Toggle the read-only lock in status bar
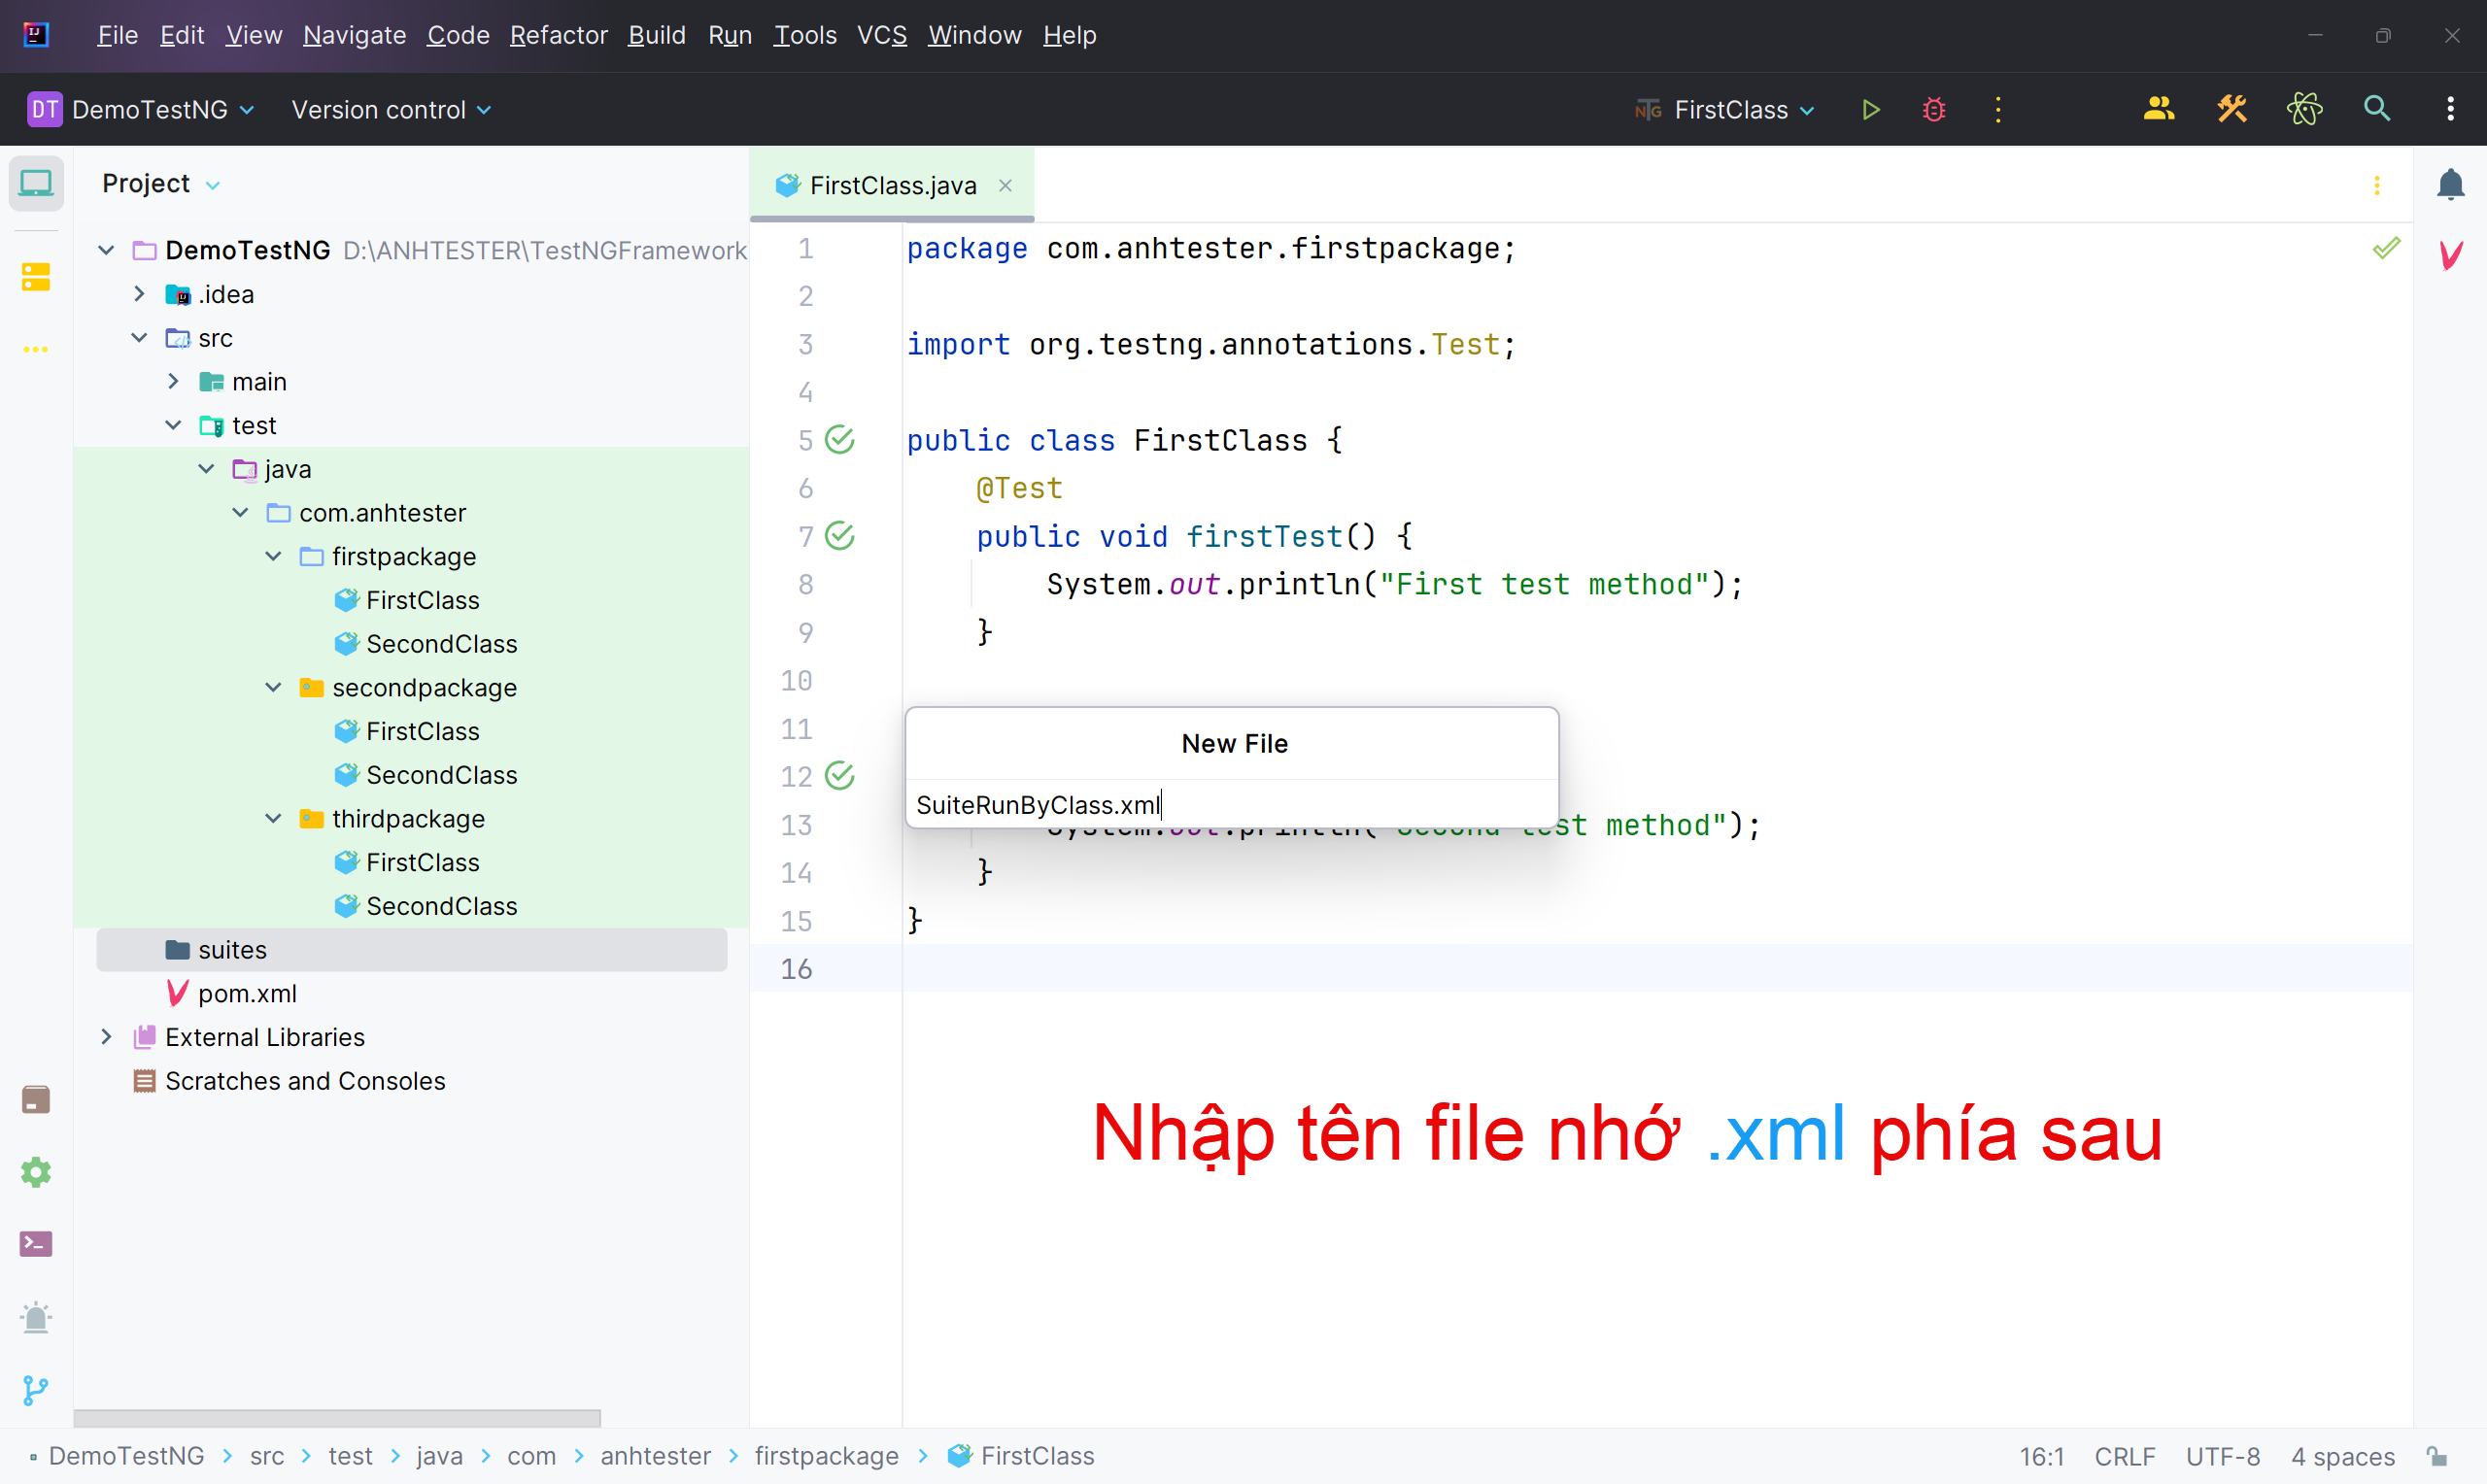This screenshot has width=2487, height=1484. pyautogui.click(x=2437, y=1456)
